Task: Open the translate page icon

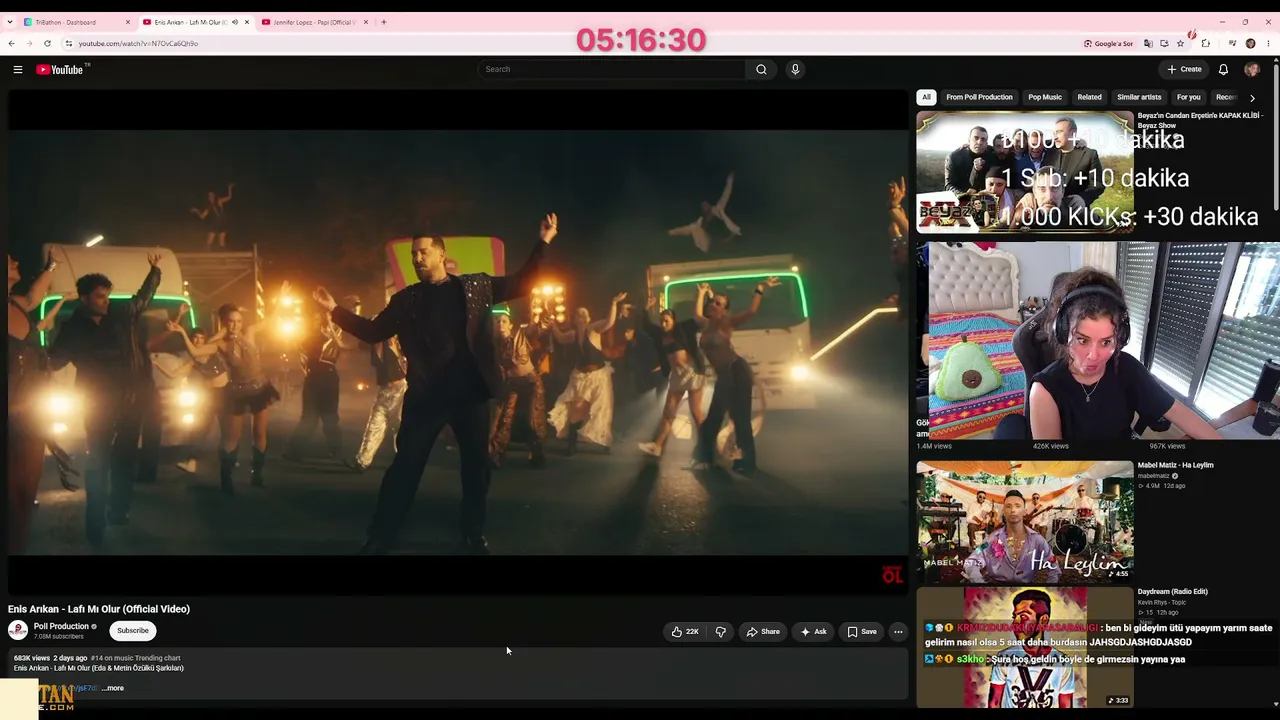Action: click(1148, 43)
